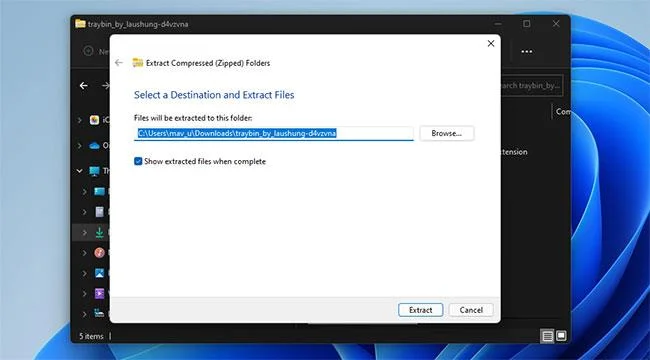Screen dimensions: 650x360
Task: Click Explorer's forward navigation arrow
Action: tap(105, 85)
